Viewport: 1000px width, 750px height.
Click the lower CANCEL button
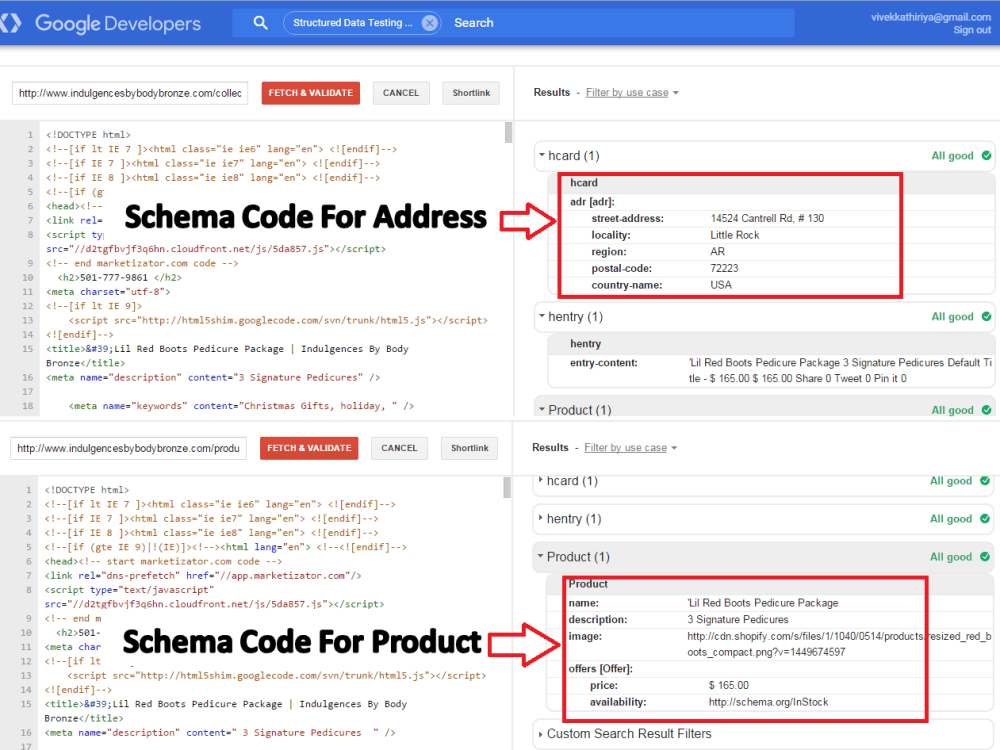tap(399, 448)
